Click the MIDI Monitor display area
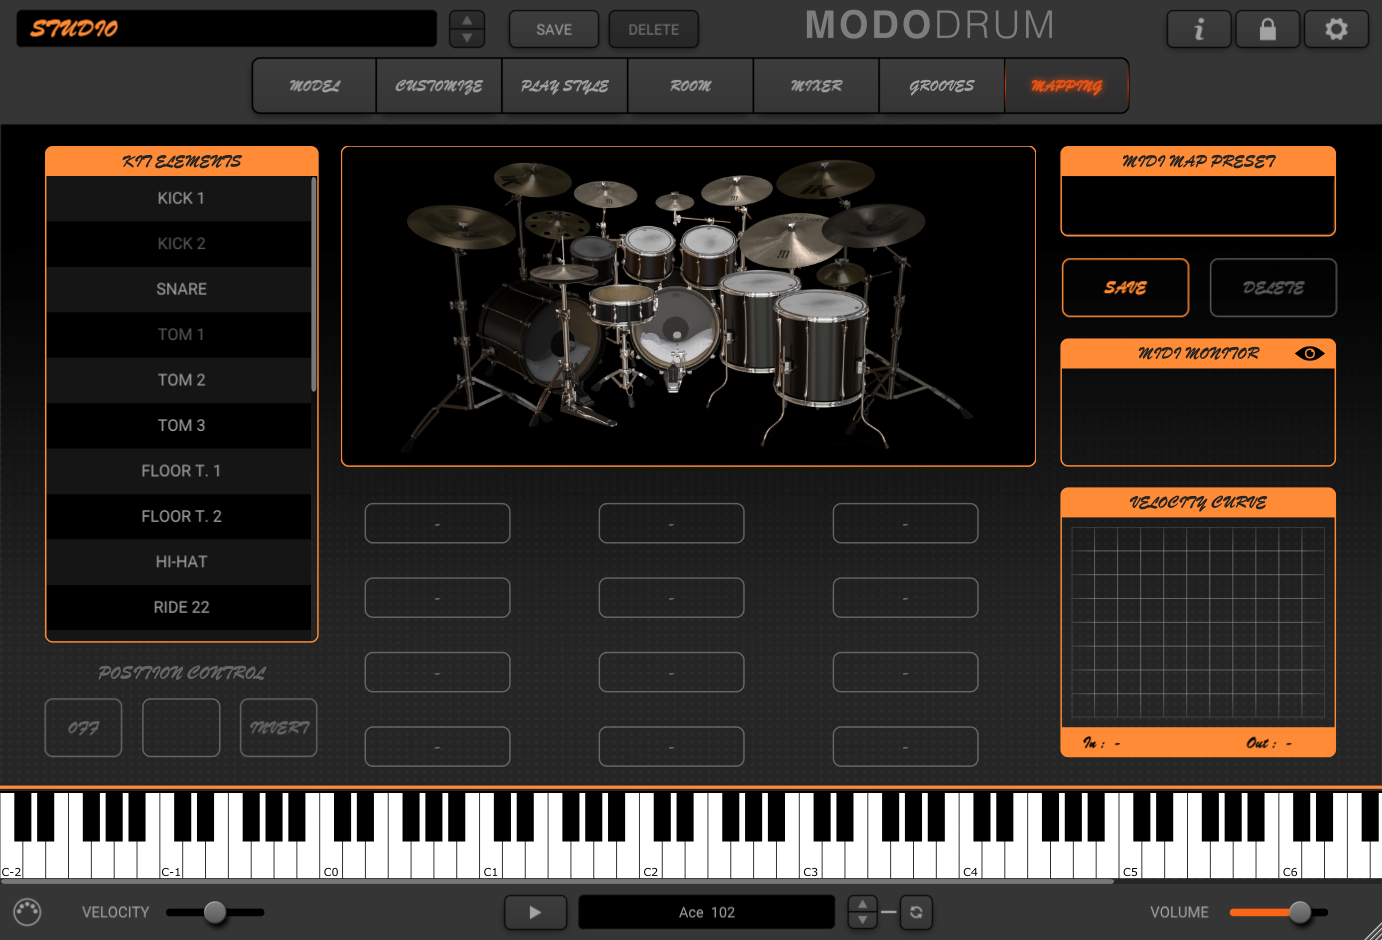This screenshot has height=940, width=1382. tap(1198, 416)
